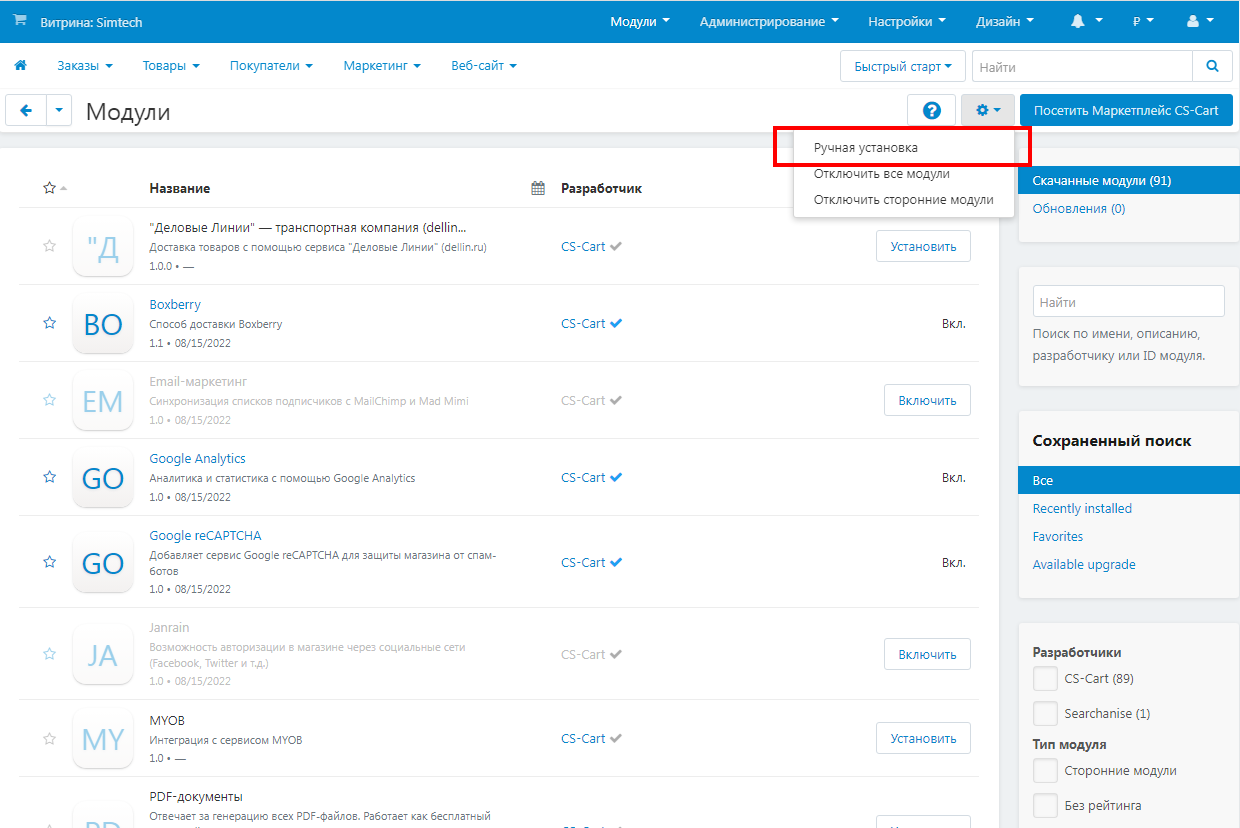Go to dashboard via home icon
1240x828 pixels.
coord(20,66)
